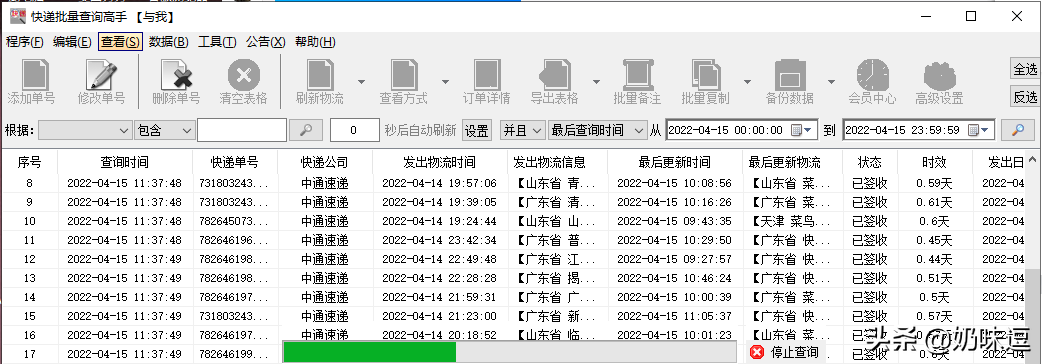This screenshot has height=364, width=1042.
Task: Click the 反选 button
Action: click(1025, 97)
